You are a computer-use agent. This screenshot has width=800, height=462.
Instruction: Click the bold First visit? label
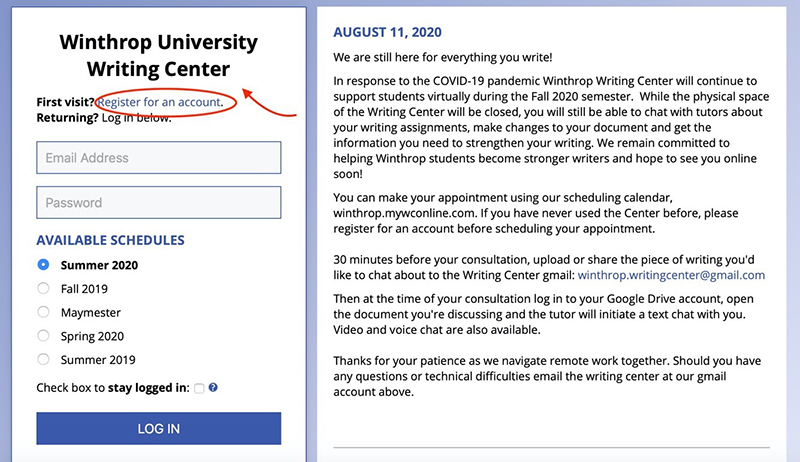point(65,102)
